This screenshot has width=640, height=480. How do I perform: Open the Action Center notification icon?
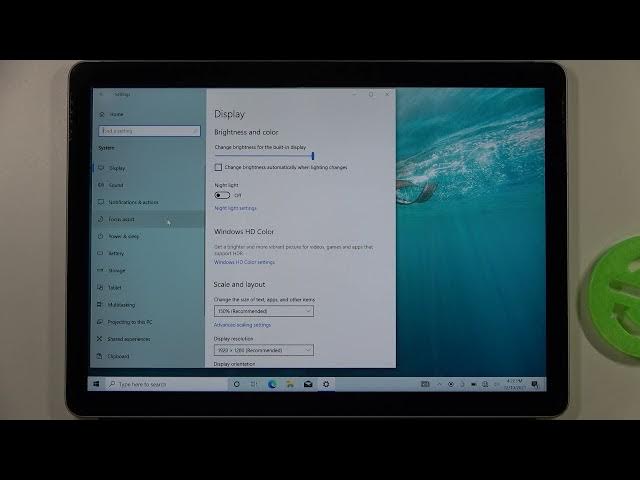pos(535,384)
